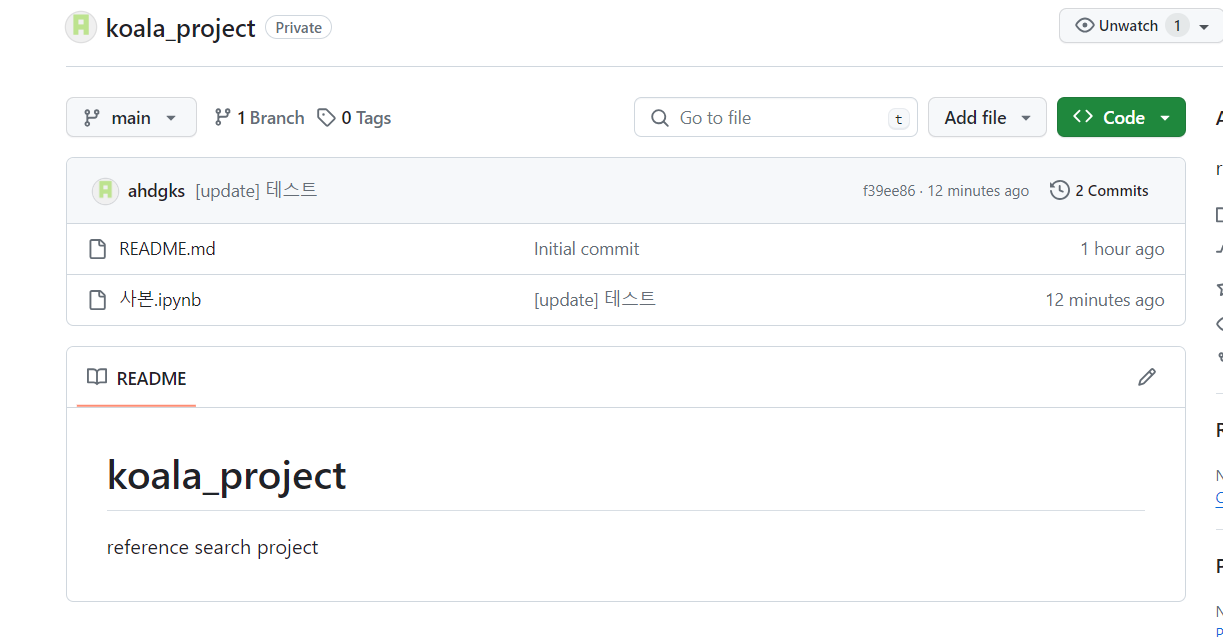Open the 사본.ipynb notebook file
This screenshot has height=637, width=1223.
point(160,300)
